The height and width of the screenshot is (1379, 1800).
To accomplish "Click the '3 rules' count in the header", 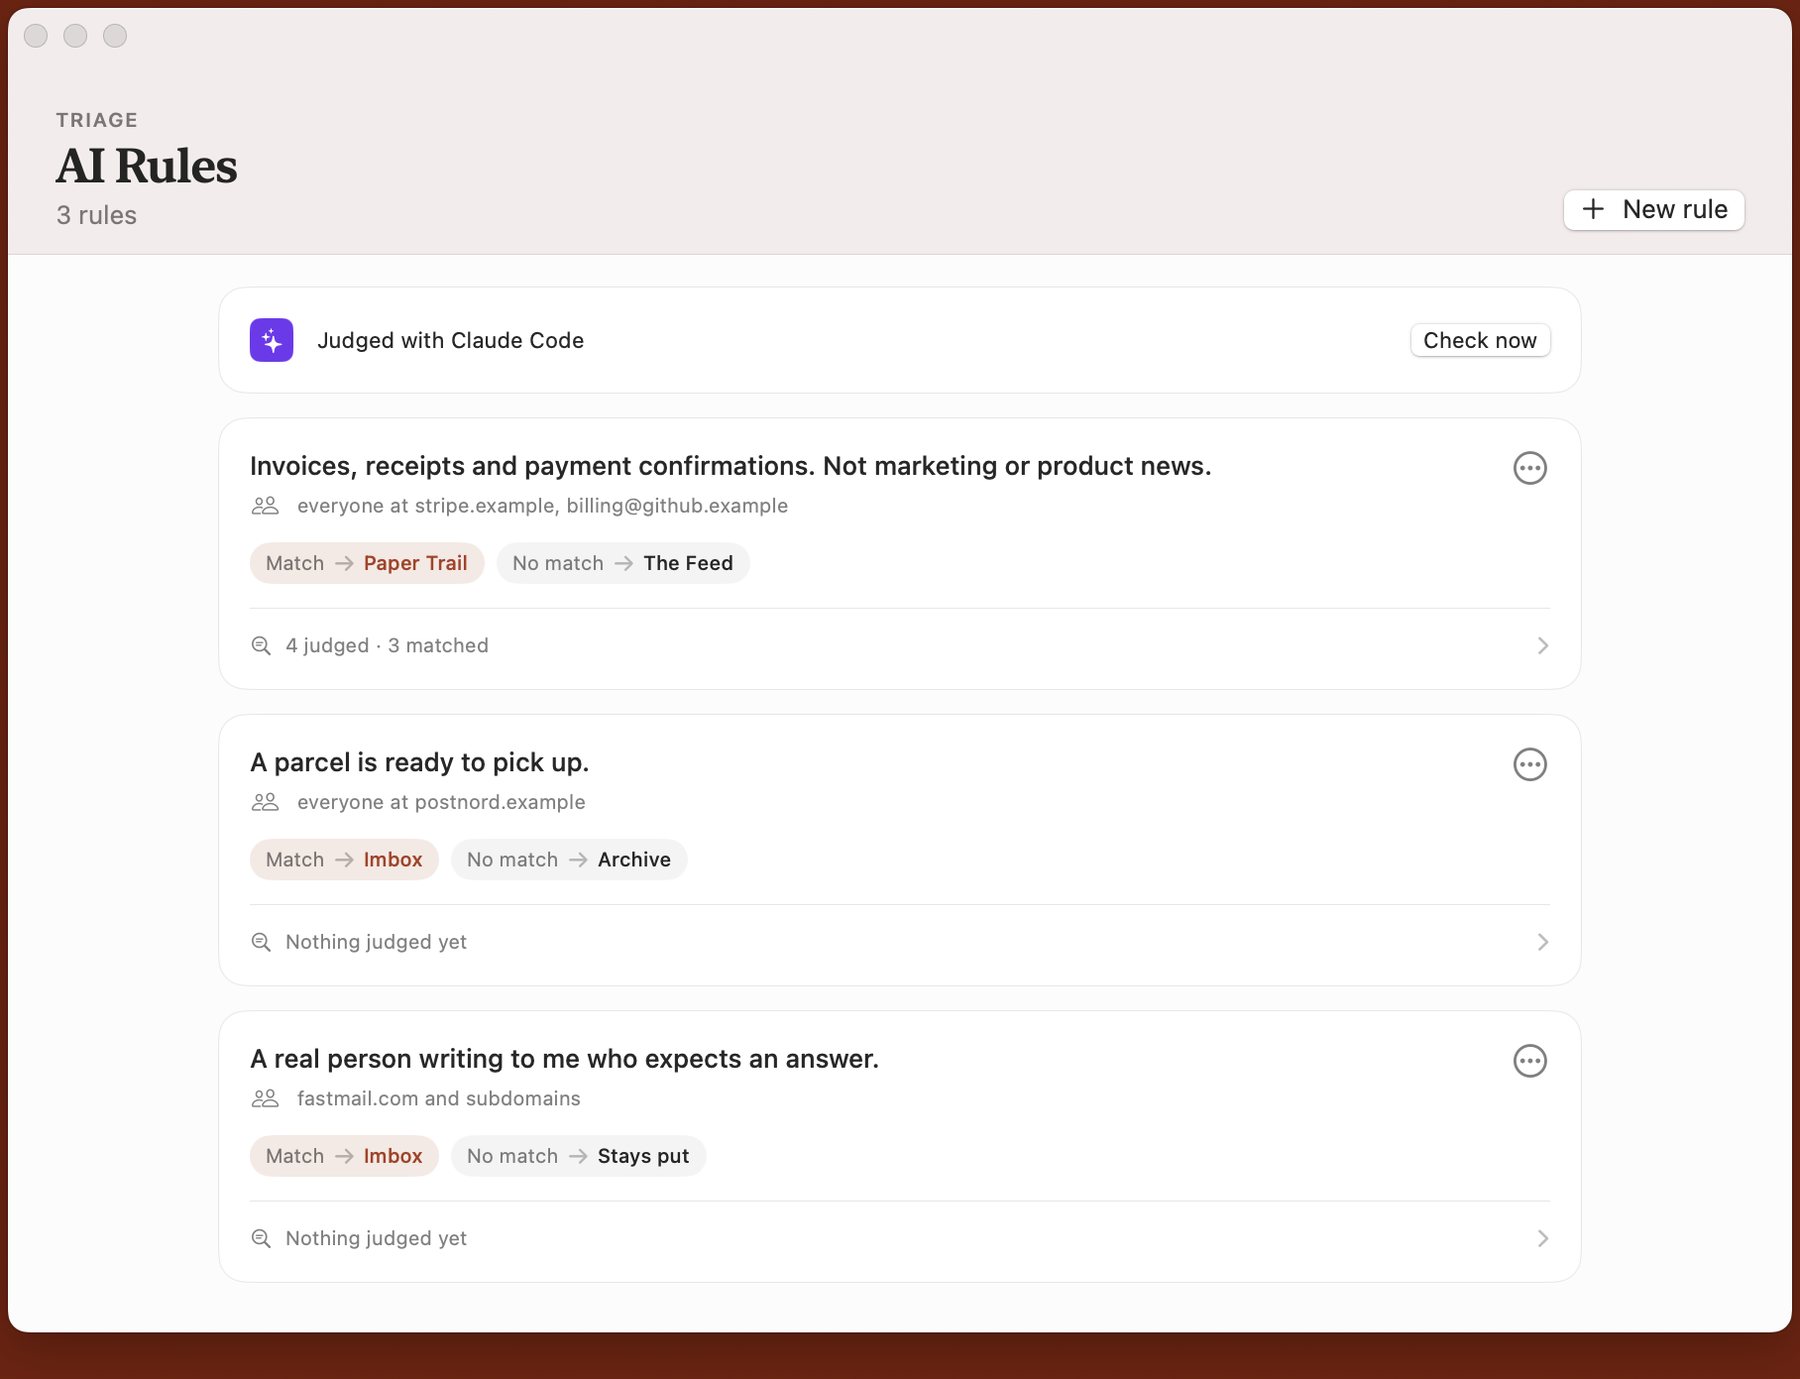I will pos(96,215).
